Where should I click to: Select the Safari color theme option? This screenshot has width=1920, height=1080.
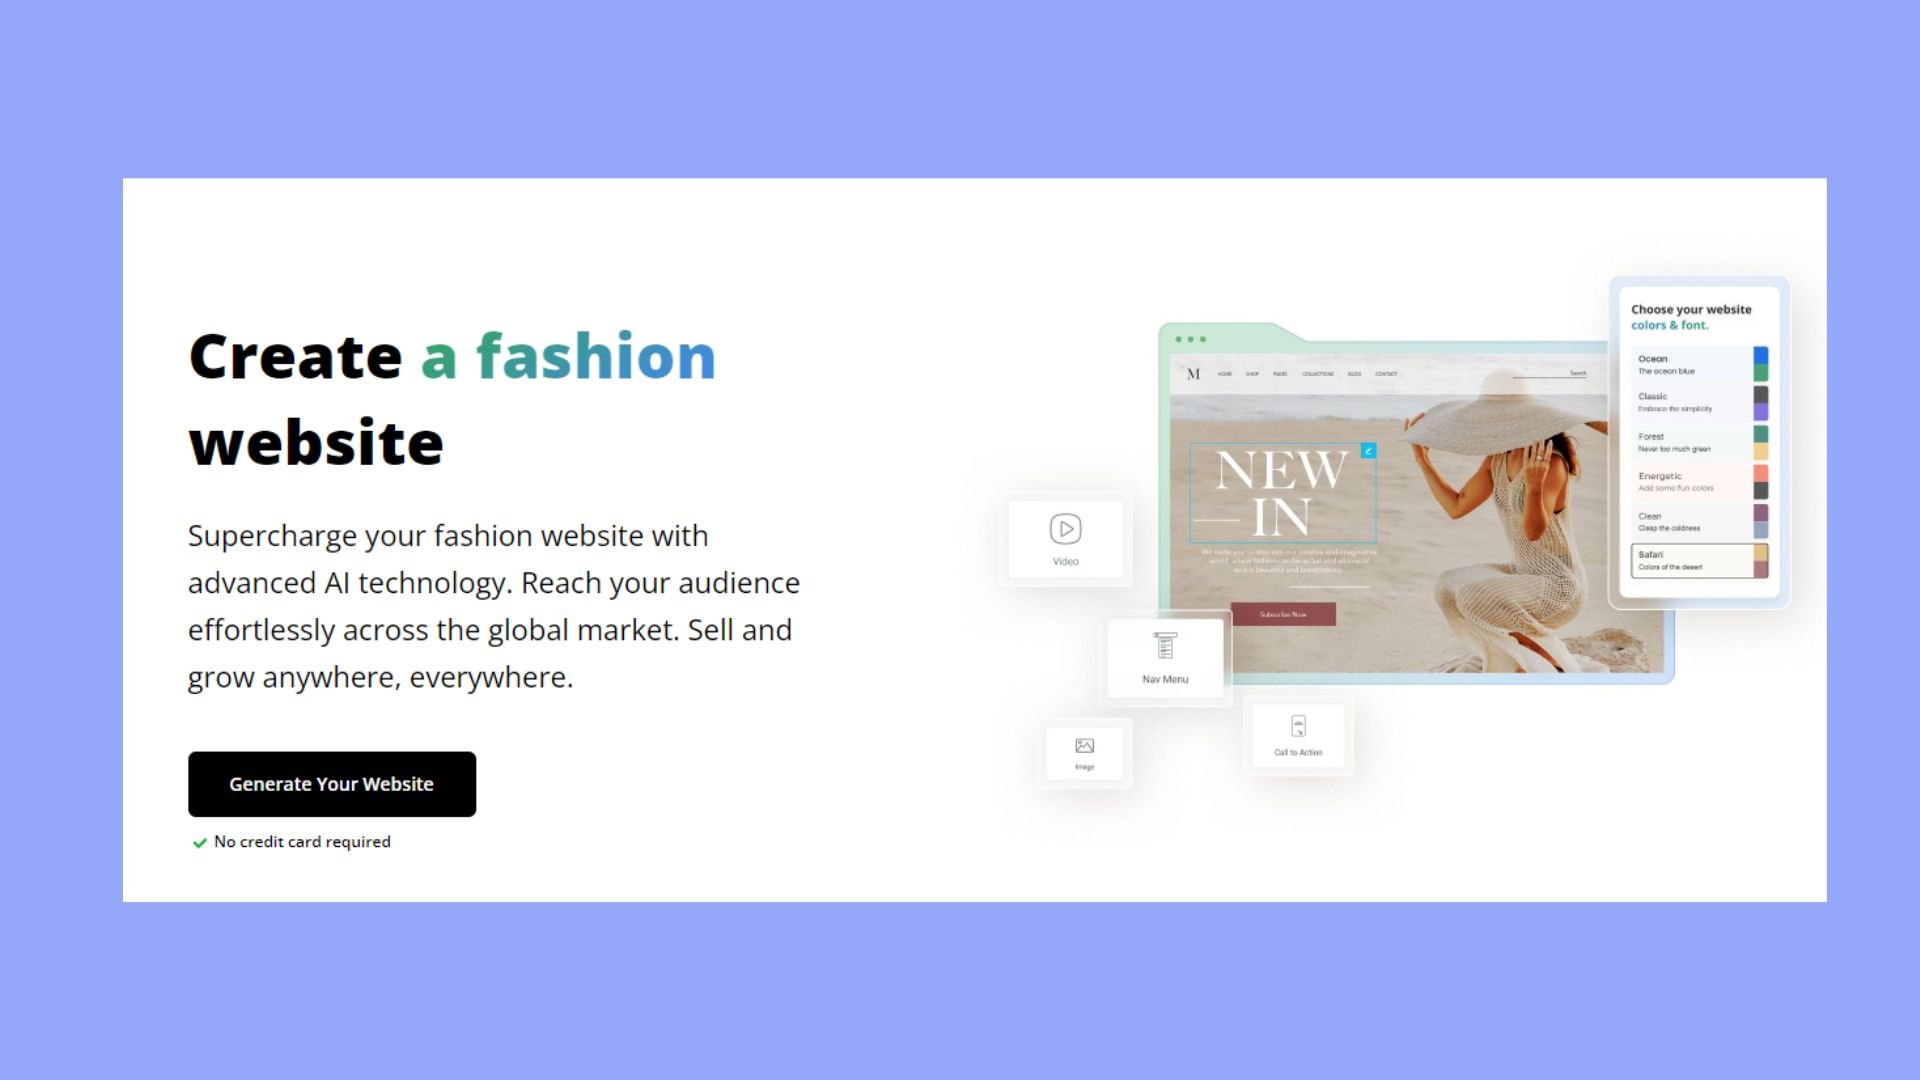click(1700, 561)
